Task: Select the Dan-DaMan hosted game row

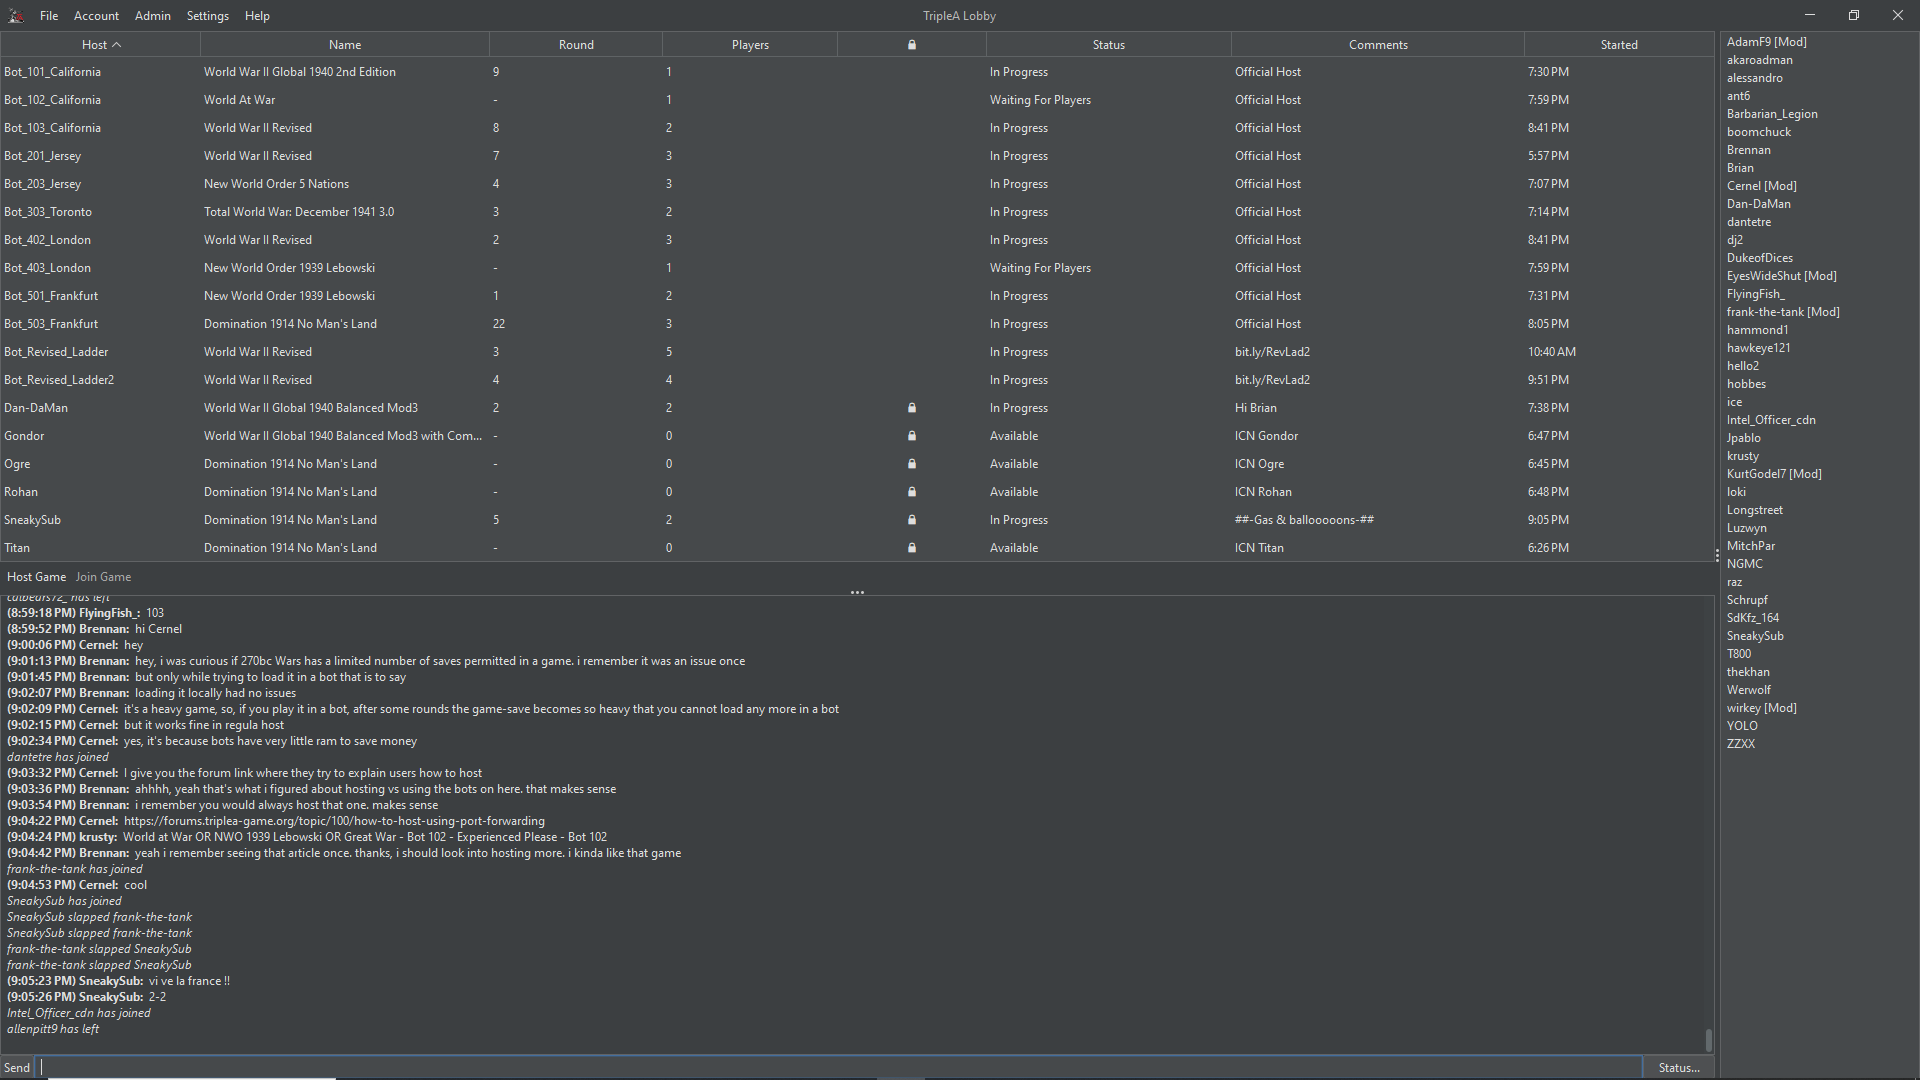Action: [x=857, y=408]
